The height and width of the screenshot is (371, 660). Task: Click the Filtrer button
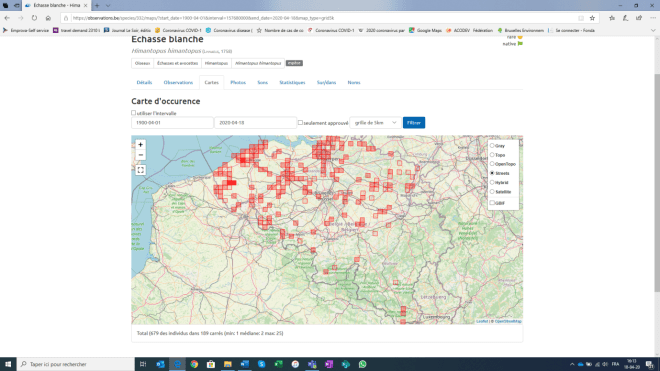click(414, 123)
